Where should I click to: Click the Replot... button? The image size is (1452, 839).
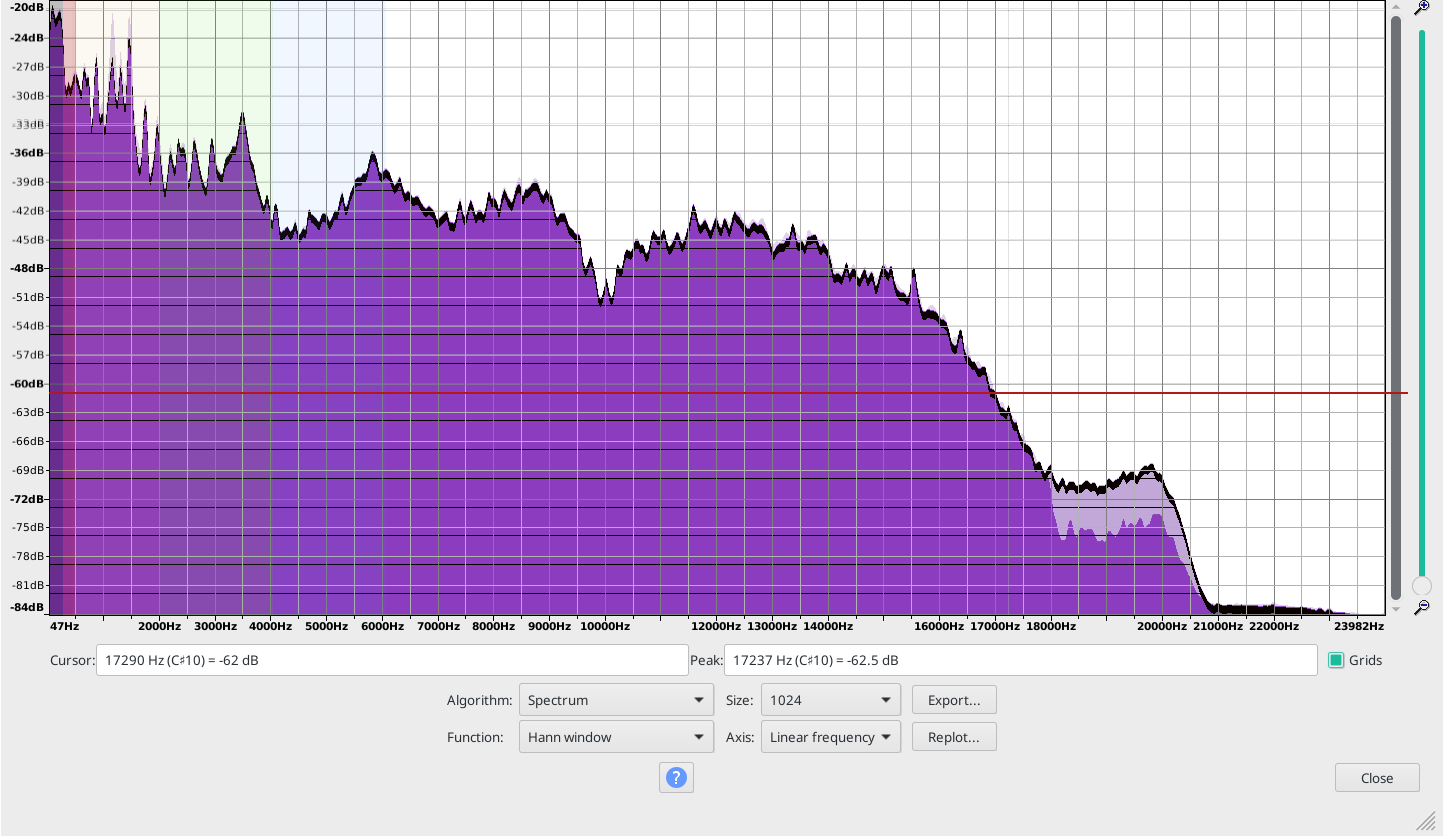point(954,737)
